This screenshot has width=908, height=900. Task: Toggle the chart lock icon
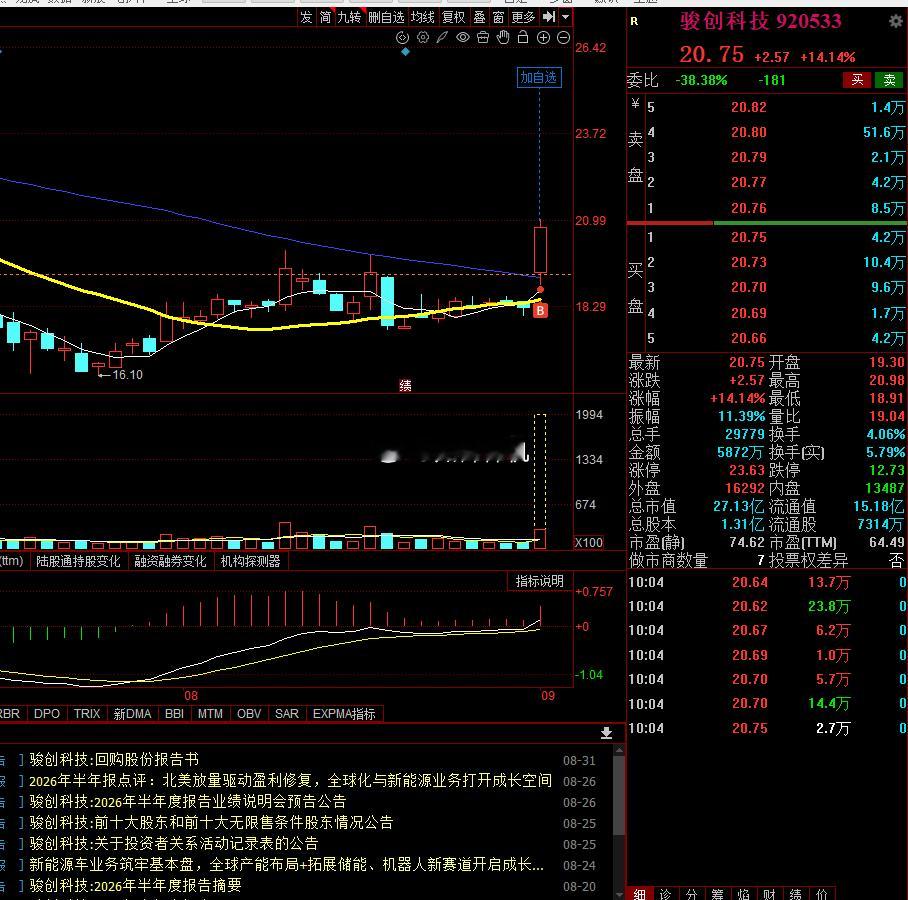[x=523, y=38]
